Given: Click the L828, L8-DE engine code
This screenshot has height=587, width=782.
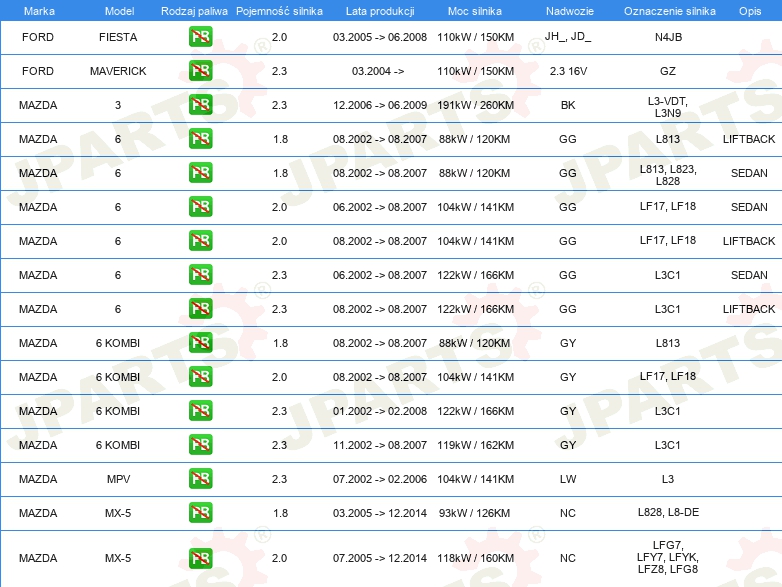Looking at the screenshot, I should (668, 512).
